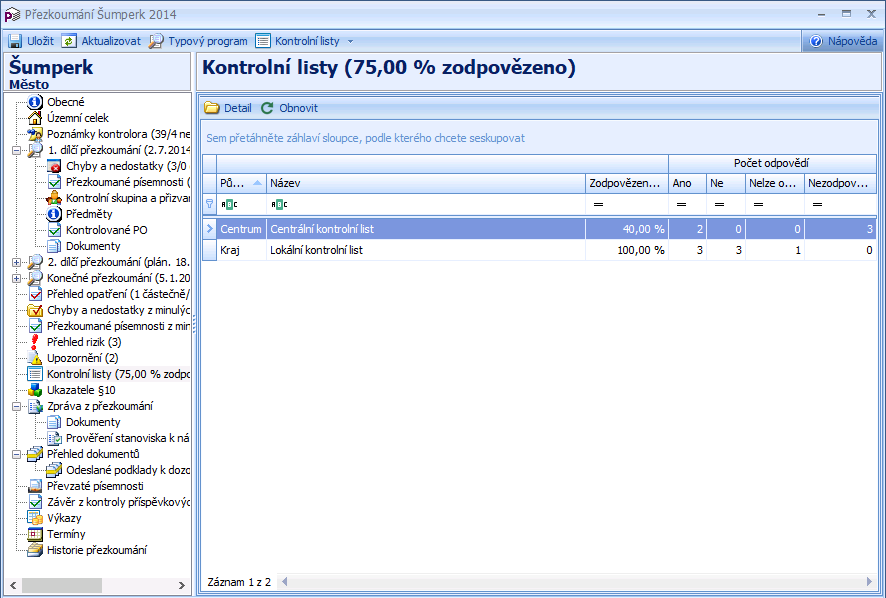Click the Převzaté písemnosti icon
Image resolution: width=886 pixels, height=598 pixels.
tap(35, 486)
